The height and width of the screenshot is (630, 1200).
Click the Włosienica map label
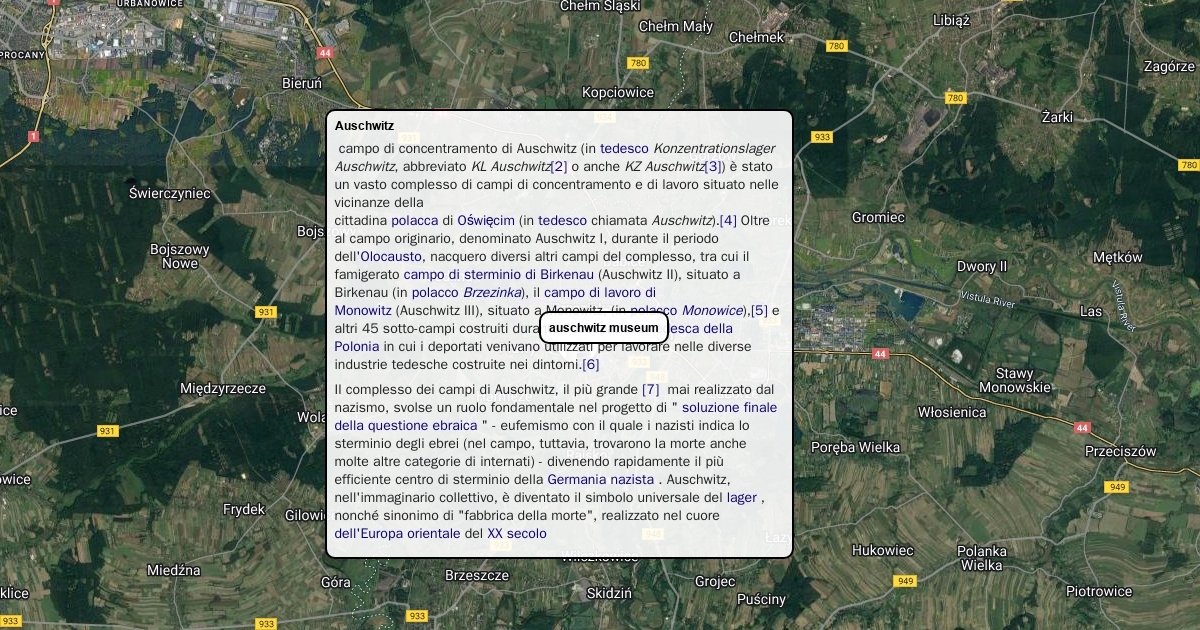pos(952,412)
